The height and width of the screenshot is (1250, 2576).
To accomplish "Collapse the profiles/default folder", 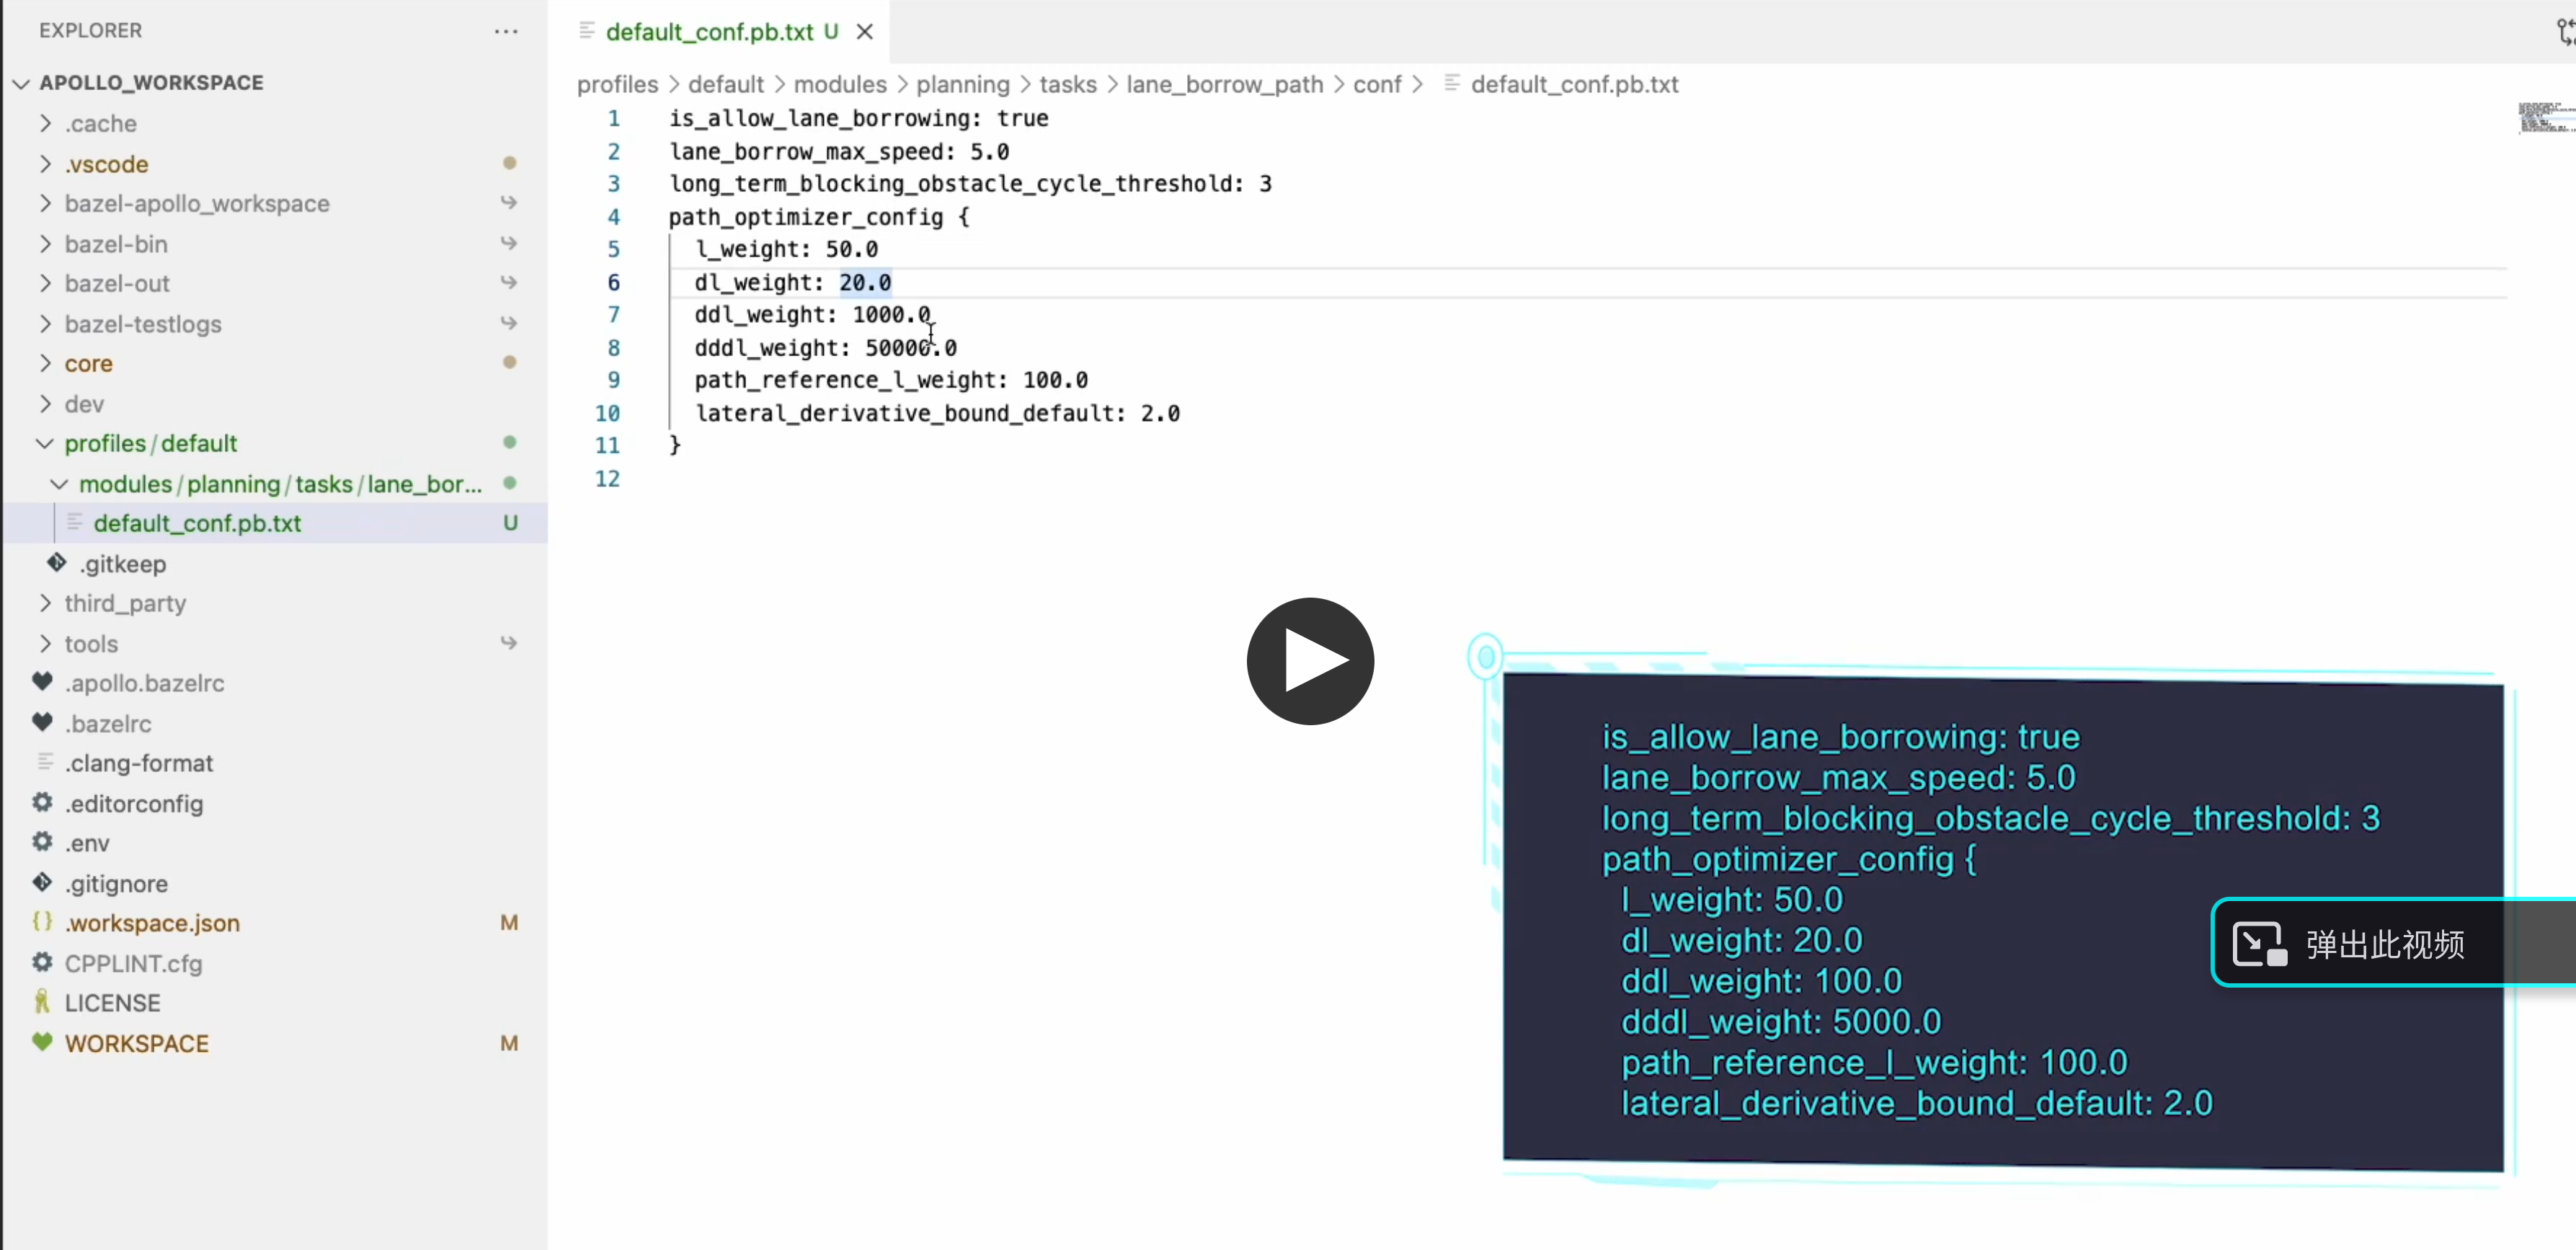I will coord(45,443).
